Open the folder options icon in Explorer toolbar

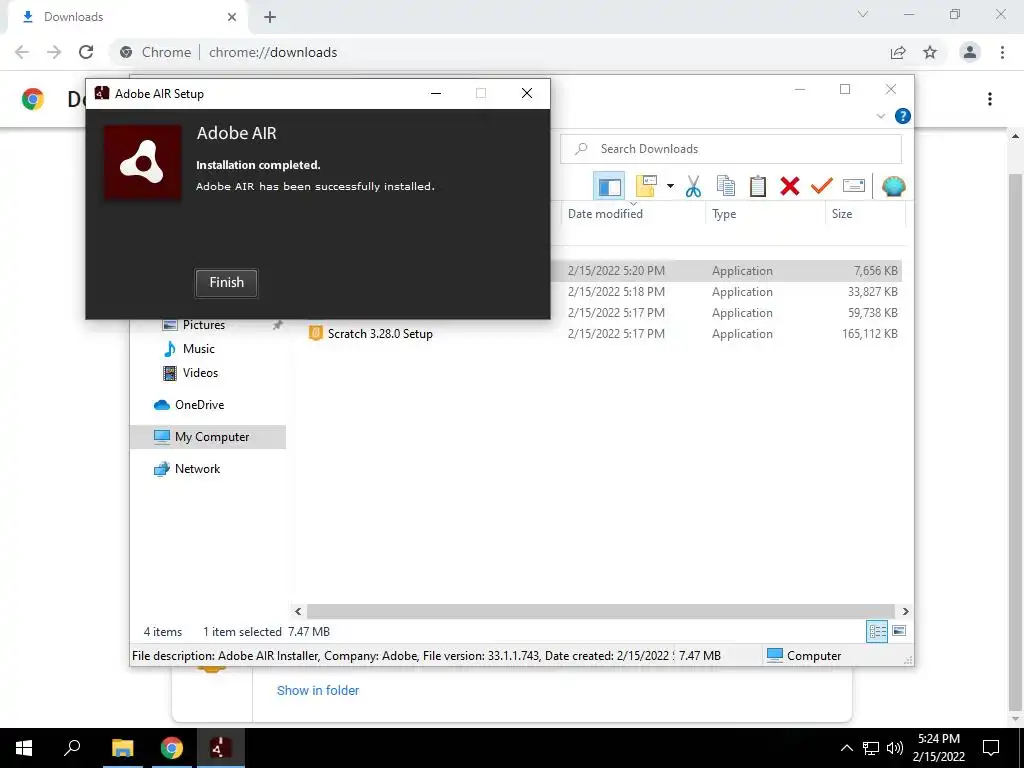tap(646, 186)
